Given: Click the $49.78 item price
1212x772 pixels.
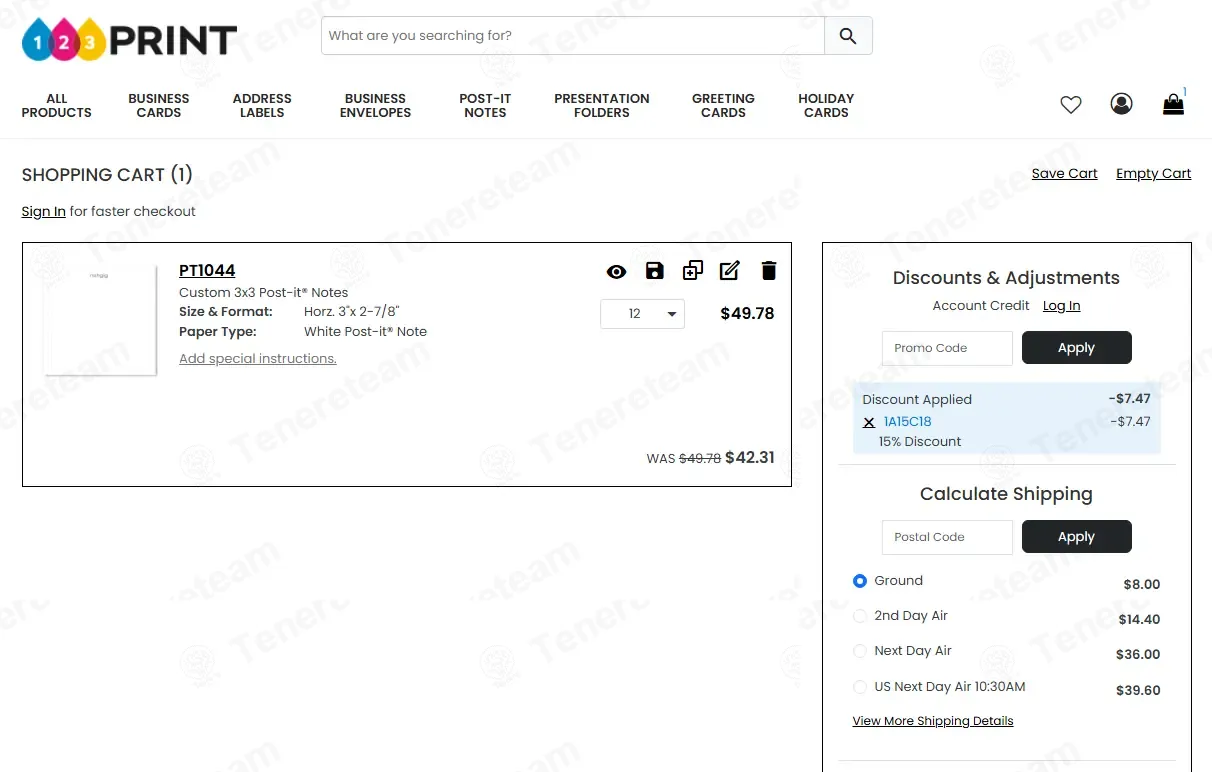Looking at the screenshot, I should 747,314.
